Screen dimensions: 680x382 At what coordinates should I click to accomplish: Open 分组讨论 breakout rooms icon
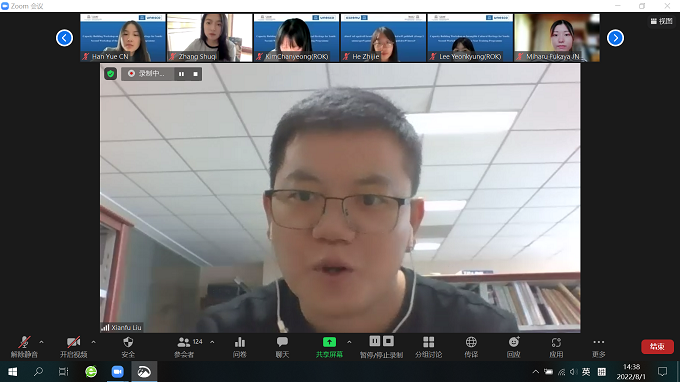[x=428, y=347]
